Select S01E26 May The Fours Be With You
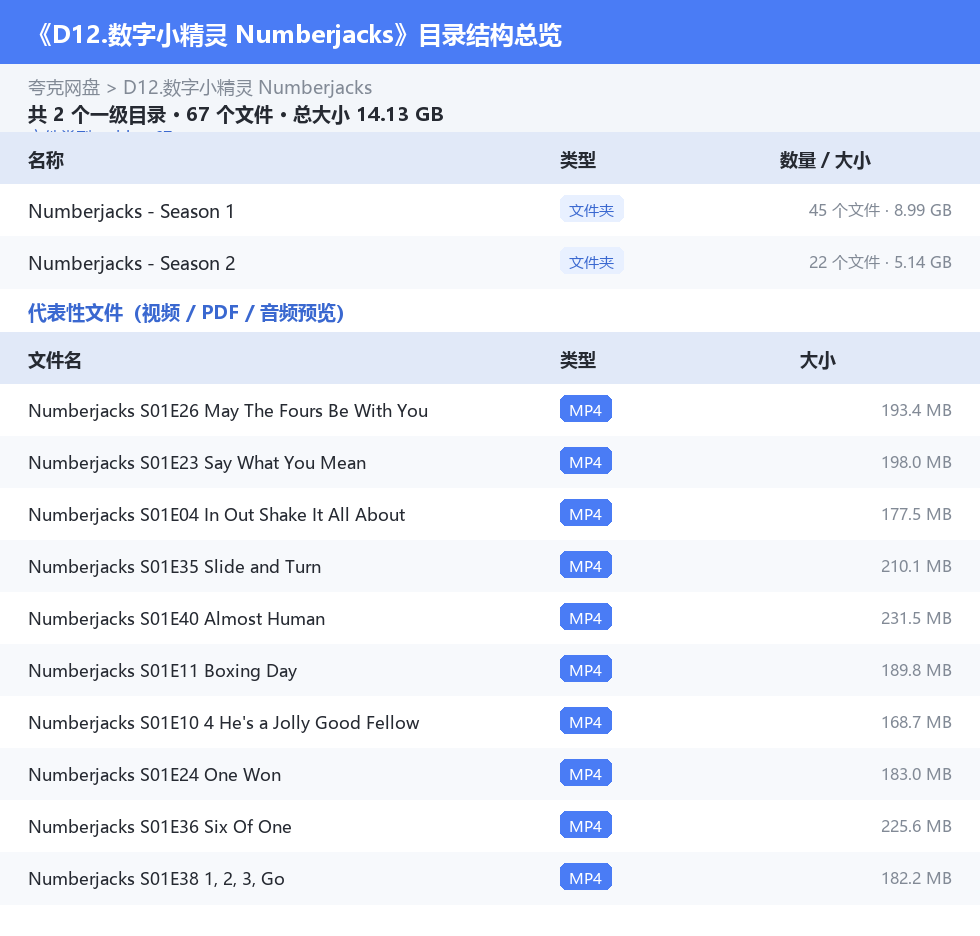 (228, 411)
